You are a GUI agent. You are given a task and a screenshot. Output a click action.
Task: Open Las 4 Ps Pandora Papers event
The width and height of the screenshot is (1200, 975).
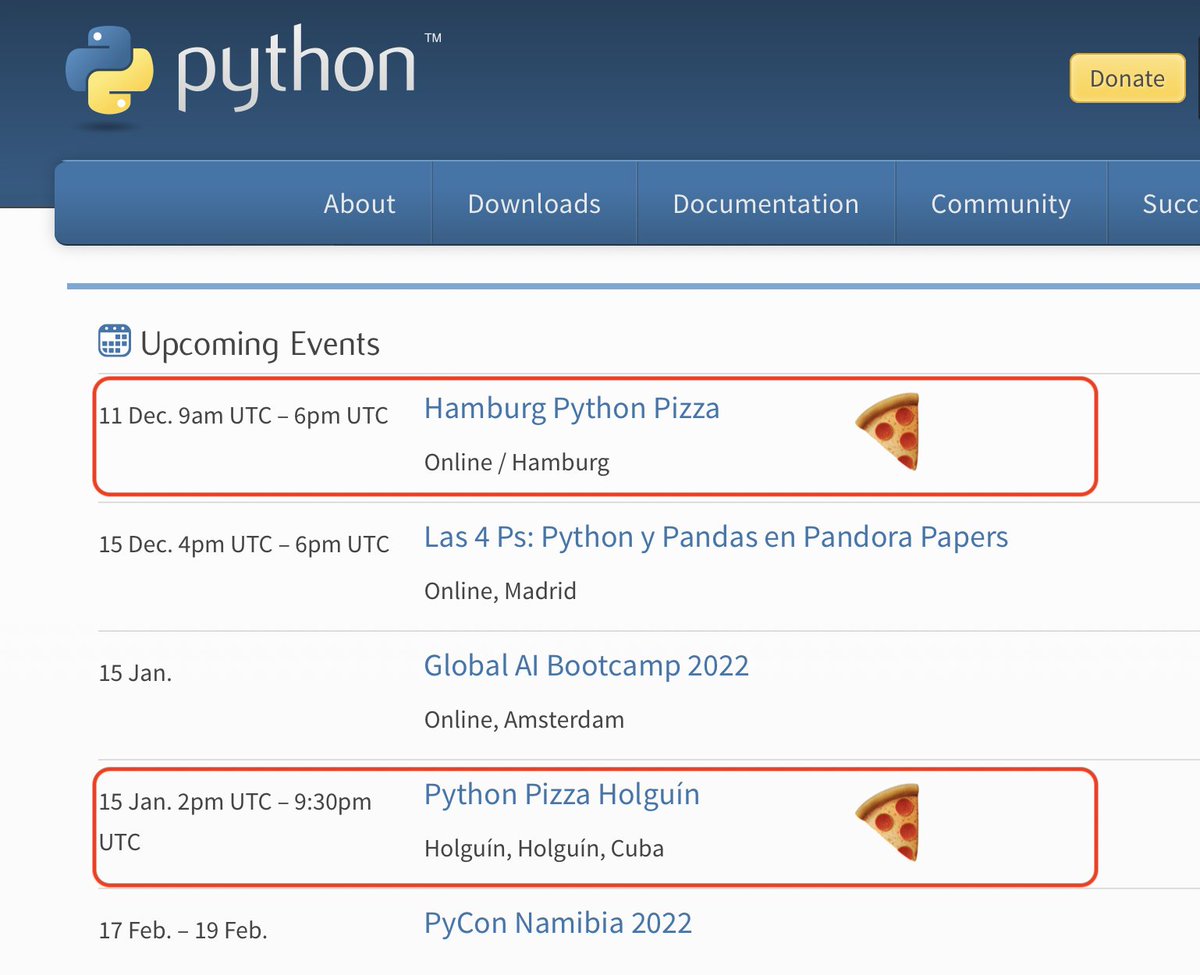715,537
